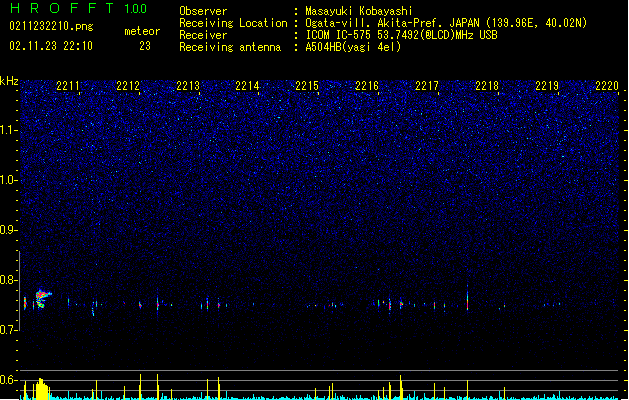Click the 2217 time marker
The width and height of the screenshot is (629, 400).
click(427, 86)
